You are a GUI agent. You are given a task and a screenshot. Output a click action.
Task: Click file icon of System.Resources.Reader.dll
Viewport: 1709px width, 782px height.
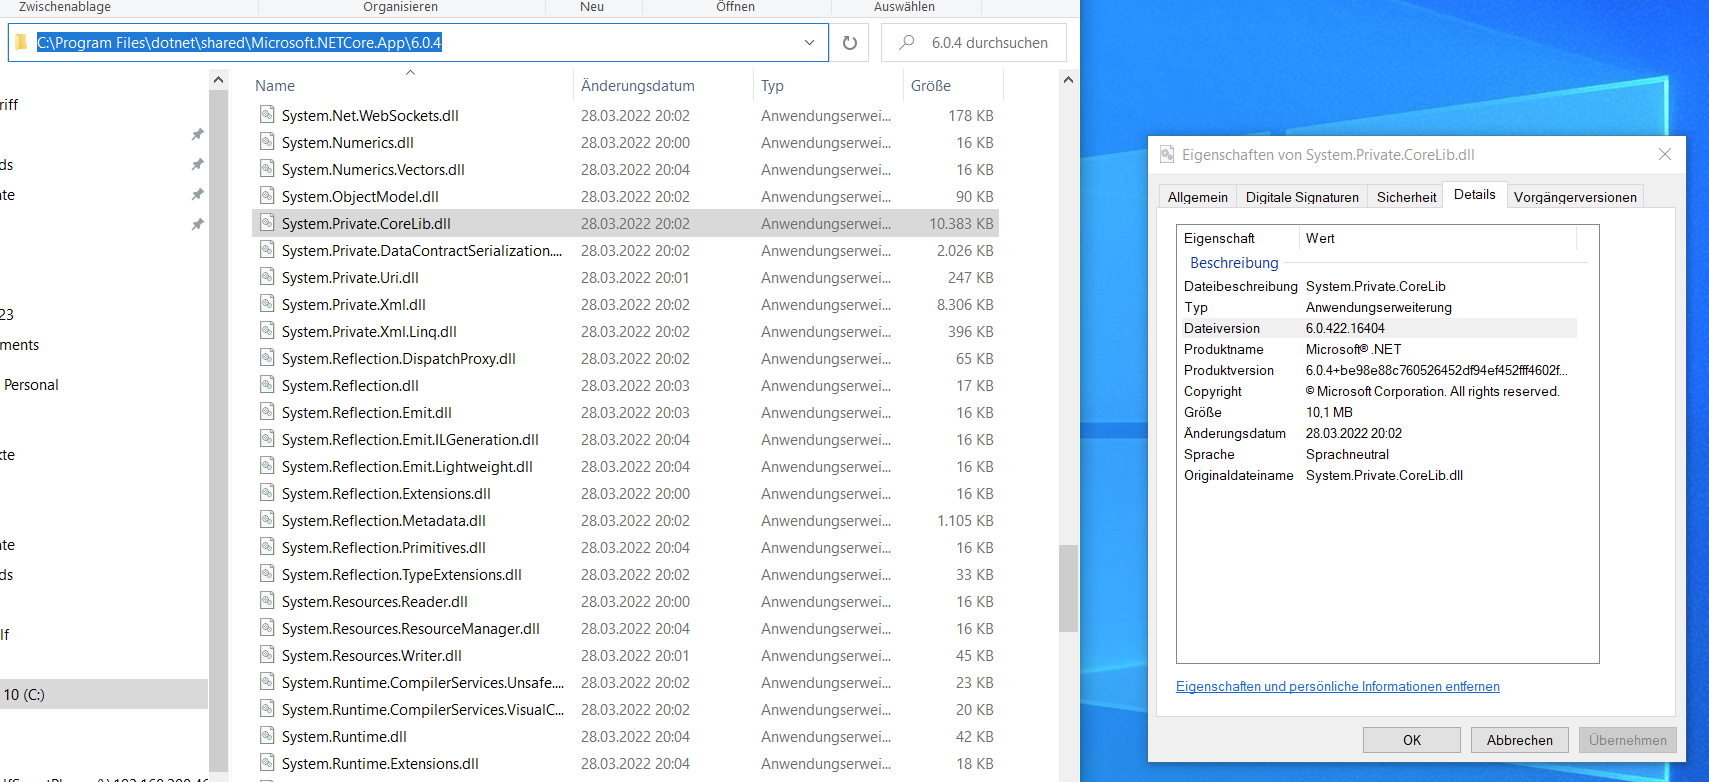pyautogui.click(x=267, y=601)
